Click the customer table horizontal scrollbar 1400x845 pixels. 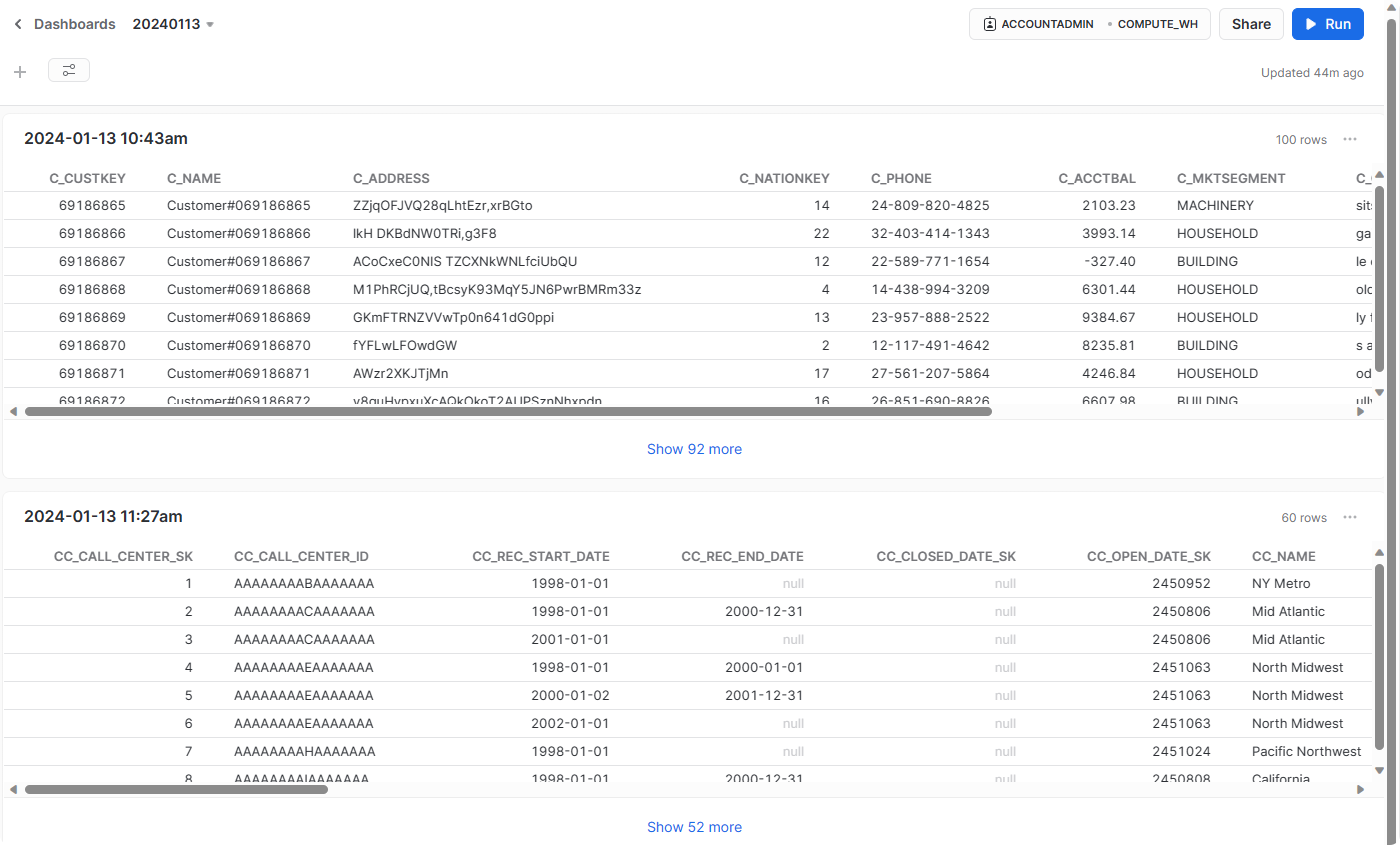(508, 411)
